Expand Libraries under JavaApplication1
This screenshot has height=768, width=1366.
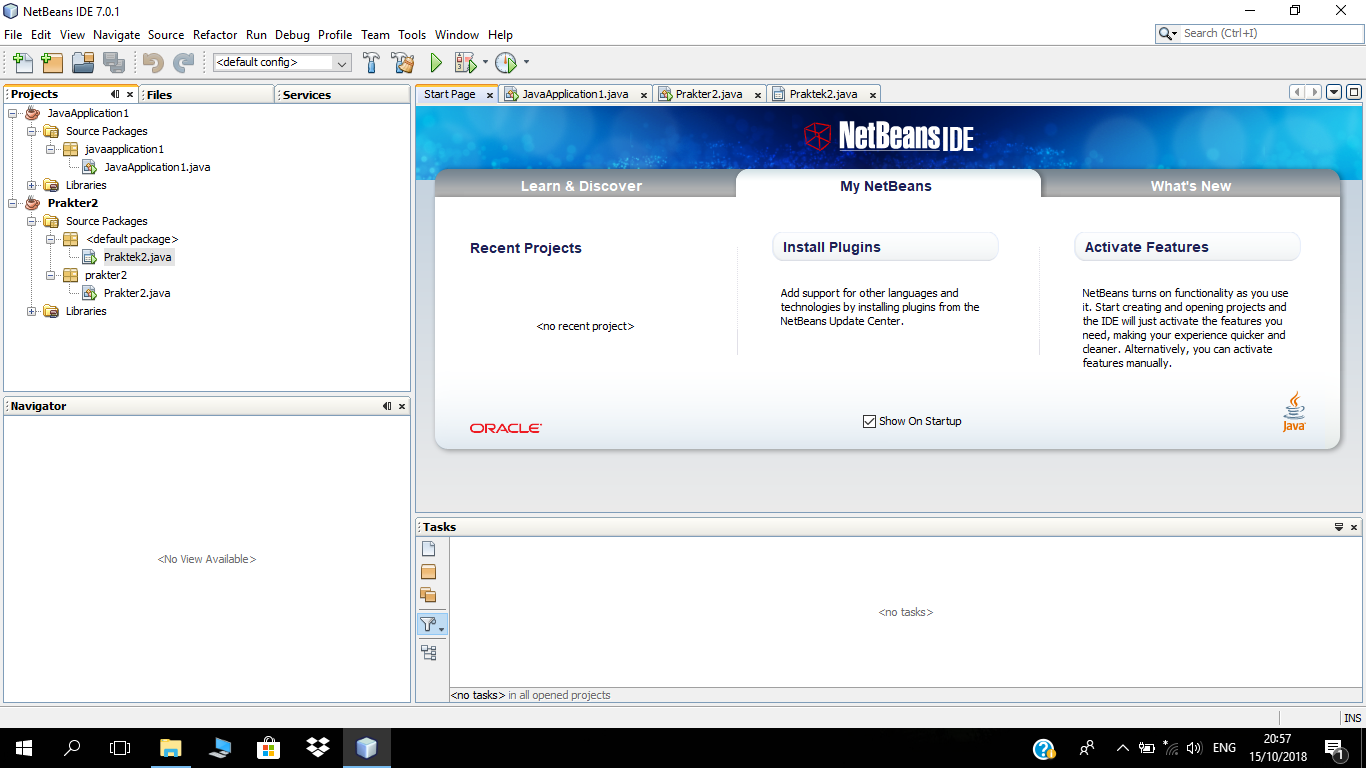(x=32, y=185)
